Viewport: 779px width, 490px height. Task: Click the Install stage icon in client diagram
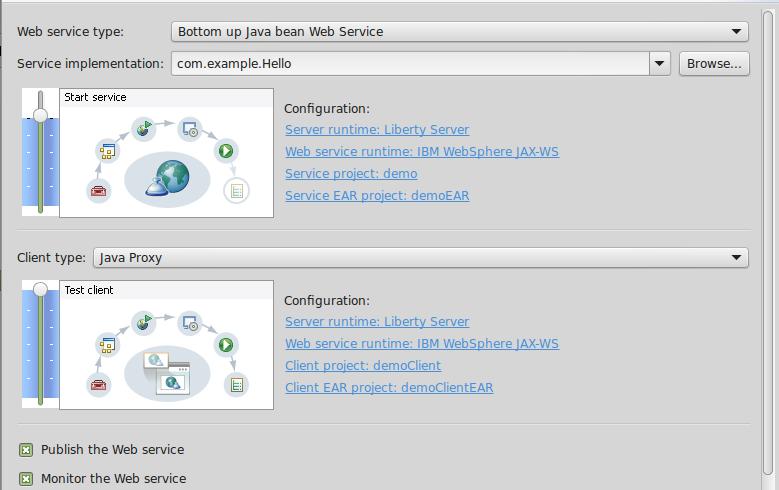click(x=190, y=324)
